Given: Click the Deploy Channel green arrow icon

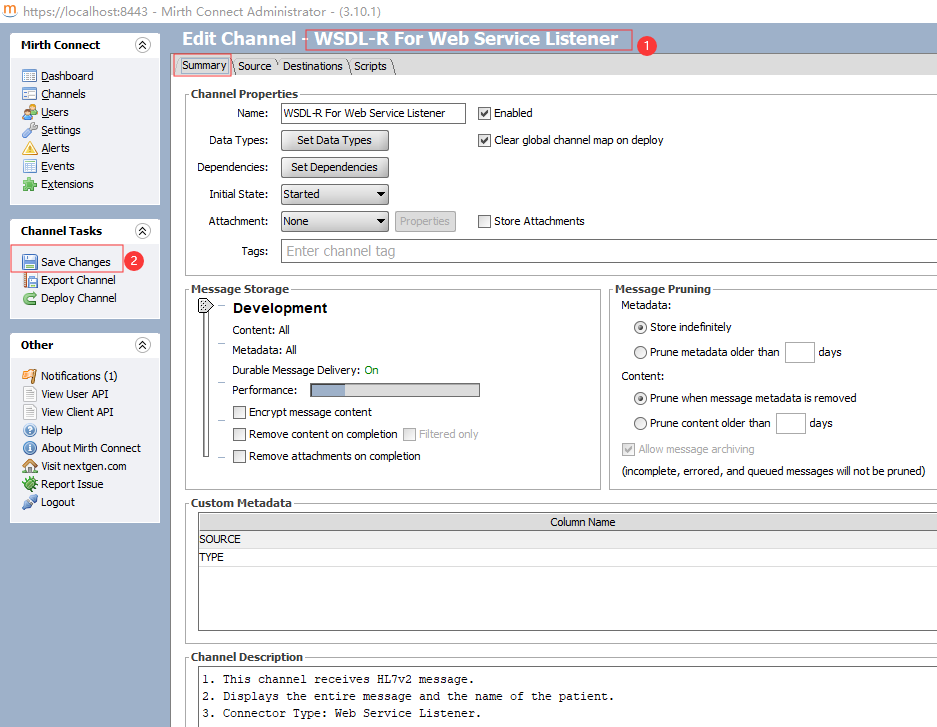Looking at the screenshot, I should [29, 298].
